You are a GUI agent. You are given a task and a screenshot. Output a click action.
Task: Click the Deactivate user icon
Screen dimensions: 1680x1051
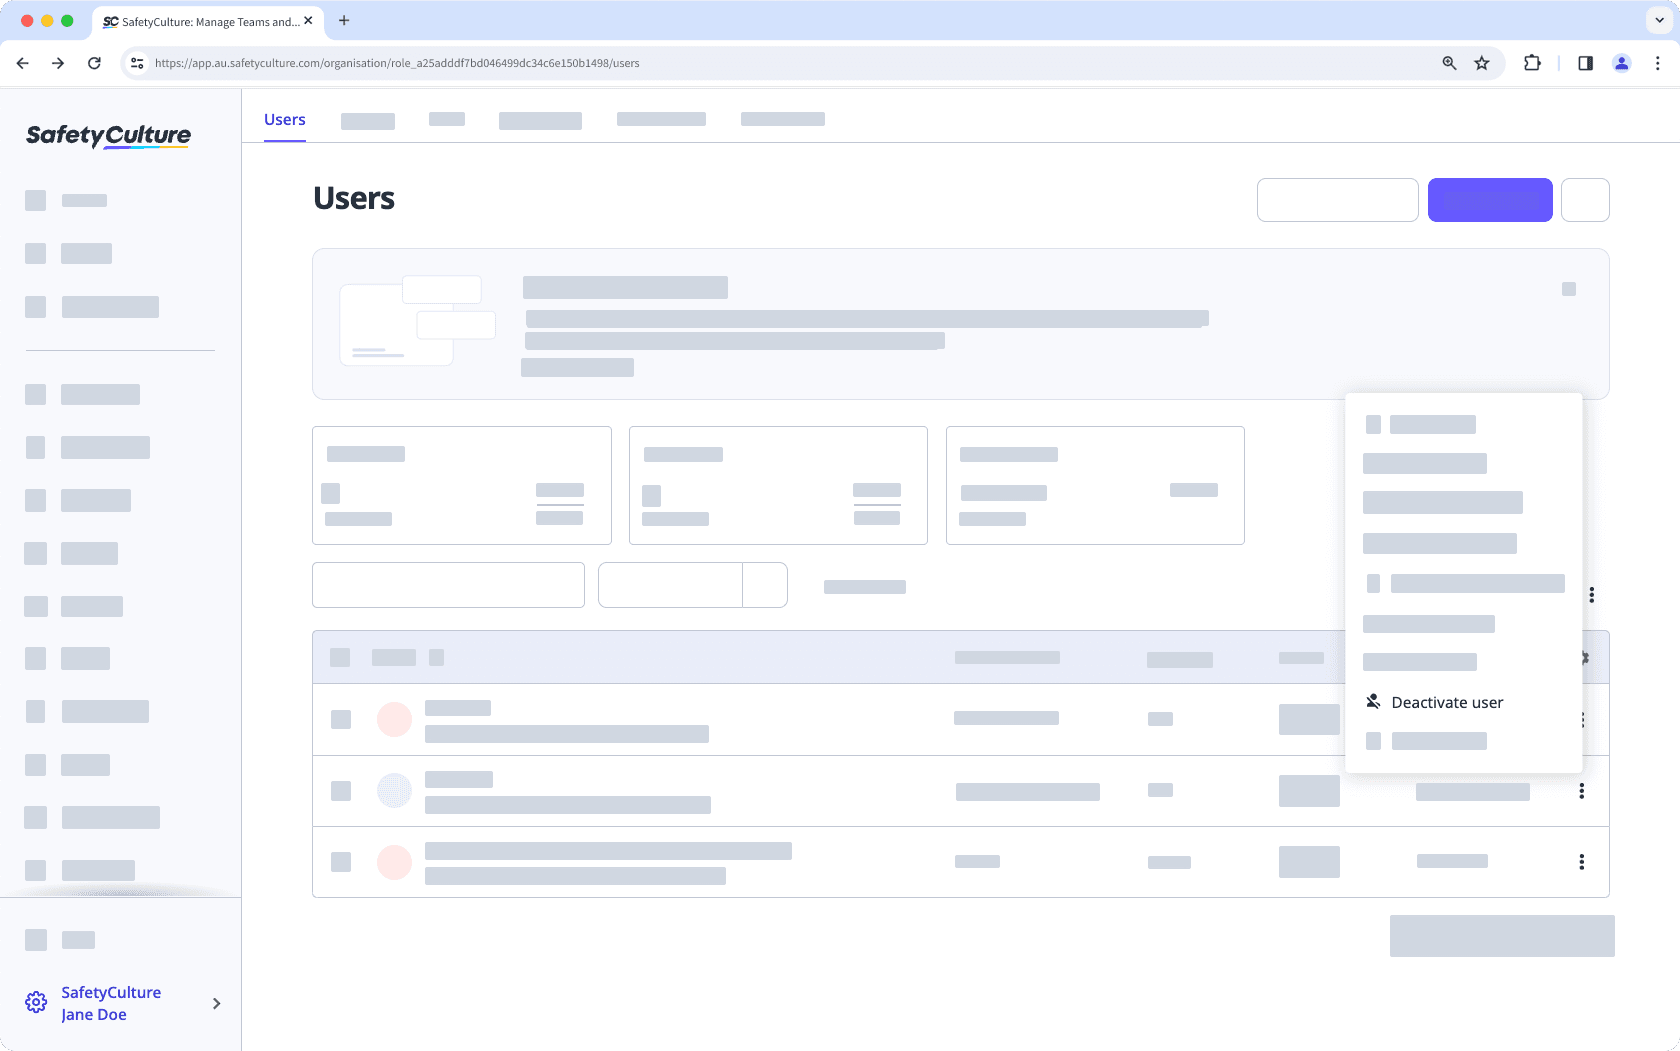[1373, 701]
